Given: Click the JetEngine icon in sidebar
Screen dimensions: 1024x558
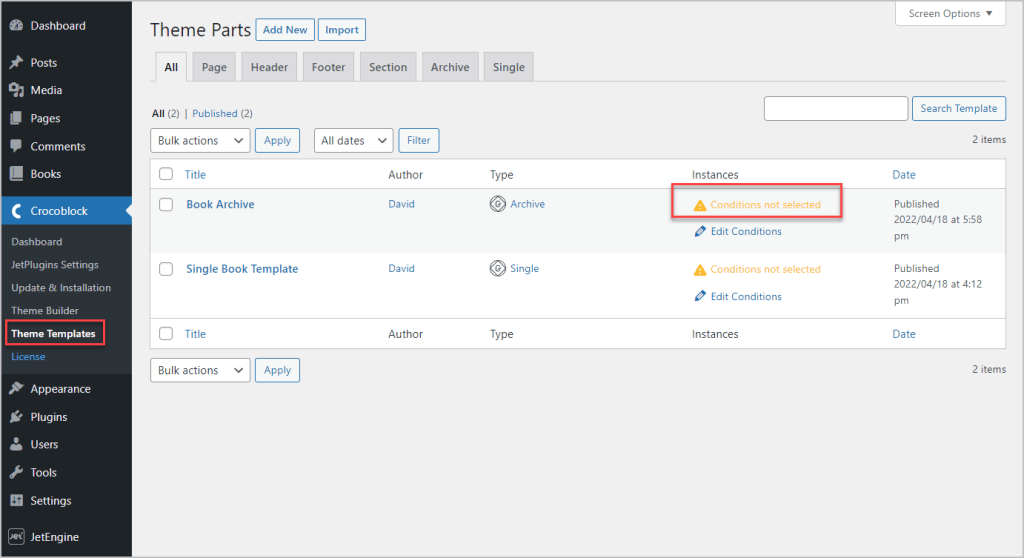Looking at the screenshot, I should [x=16, y=536].
